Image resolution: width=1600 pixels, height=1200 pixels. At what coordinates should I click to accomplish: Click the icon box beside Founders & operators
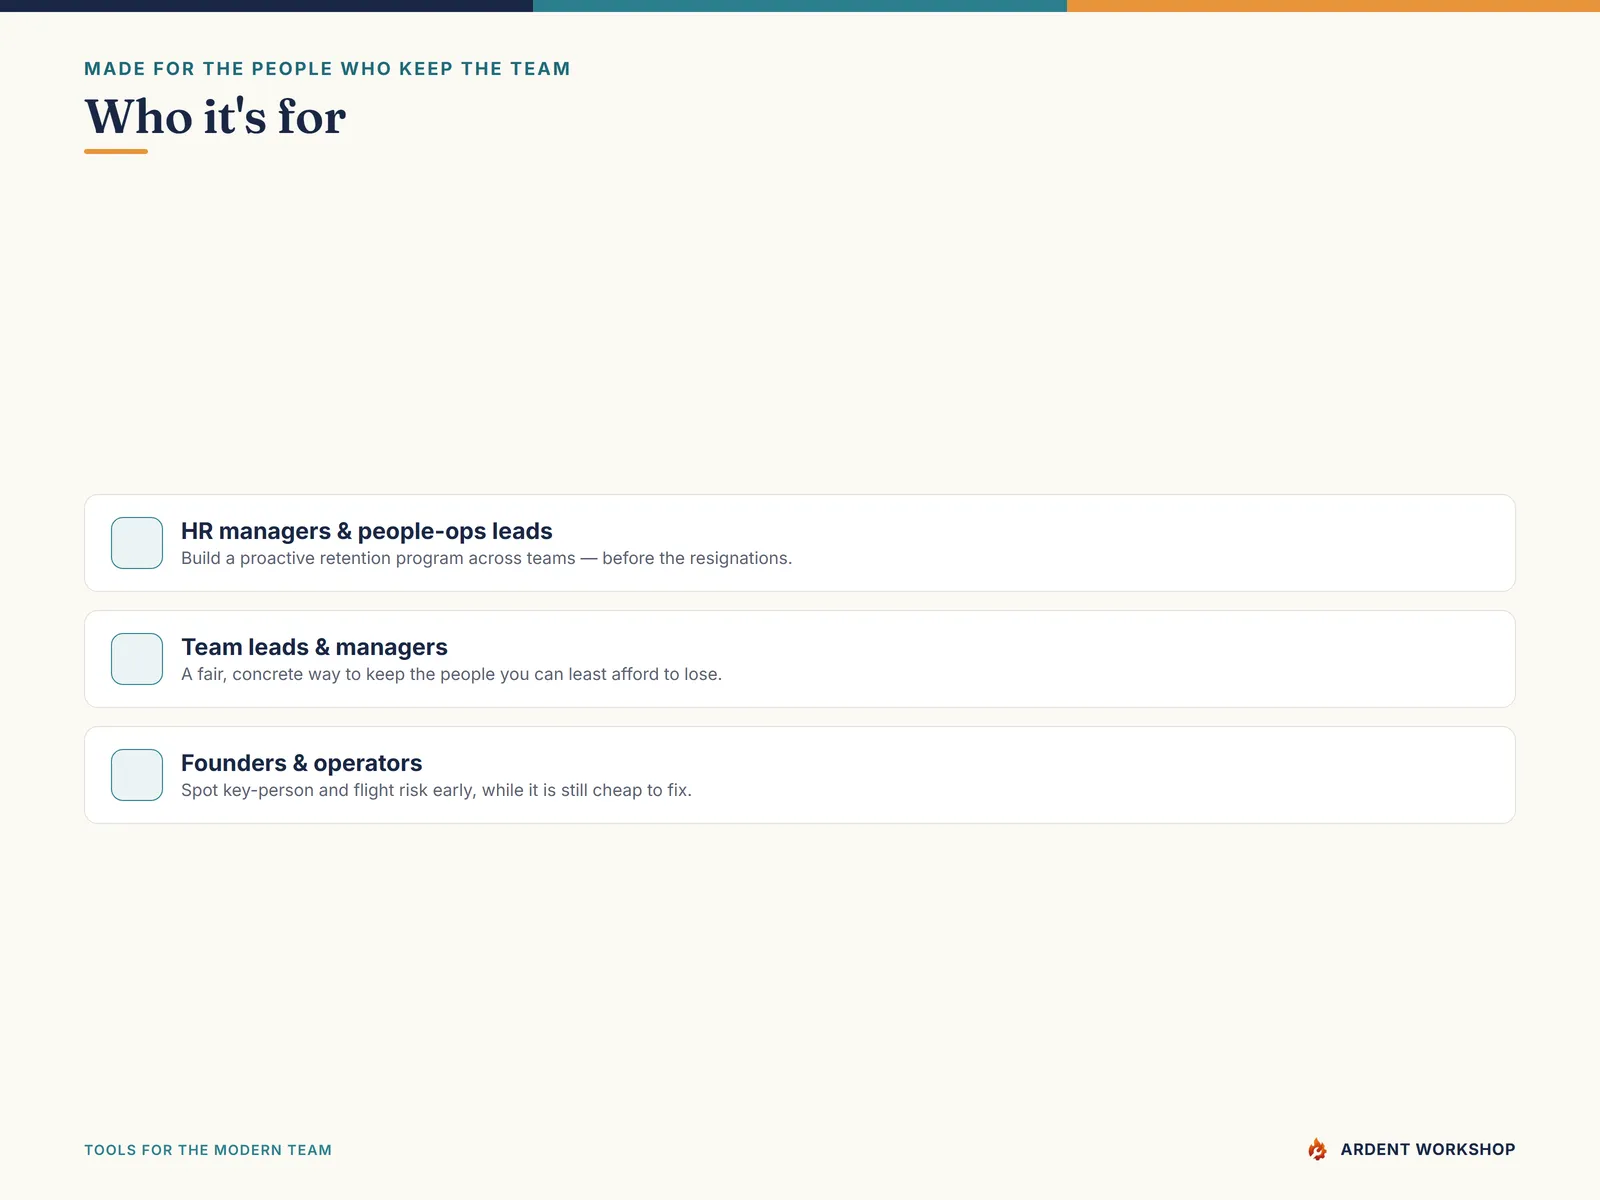pos(137,775)
